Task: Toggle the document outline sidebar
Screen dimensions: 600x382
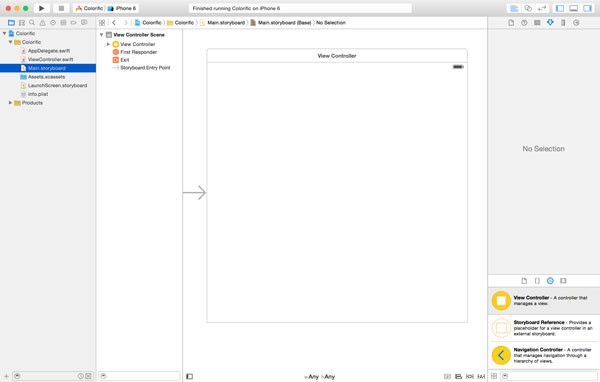Action: pos(189,376)
